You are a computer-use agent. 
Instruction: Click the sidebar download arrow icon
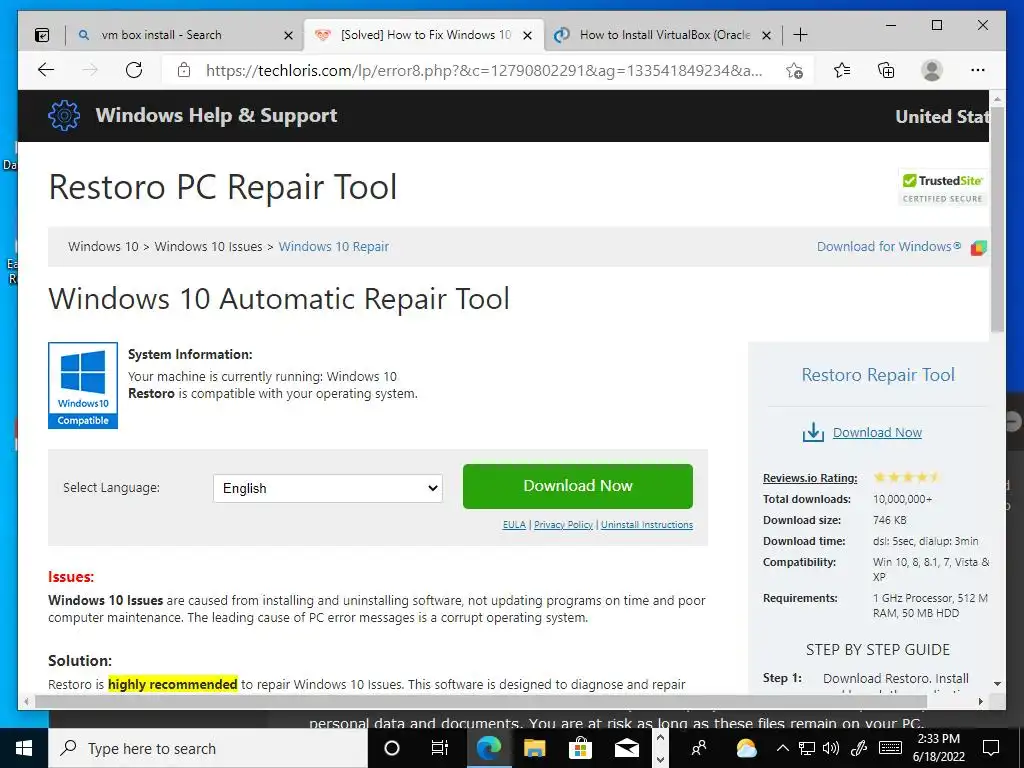click(x=813, y=432)
